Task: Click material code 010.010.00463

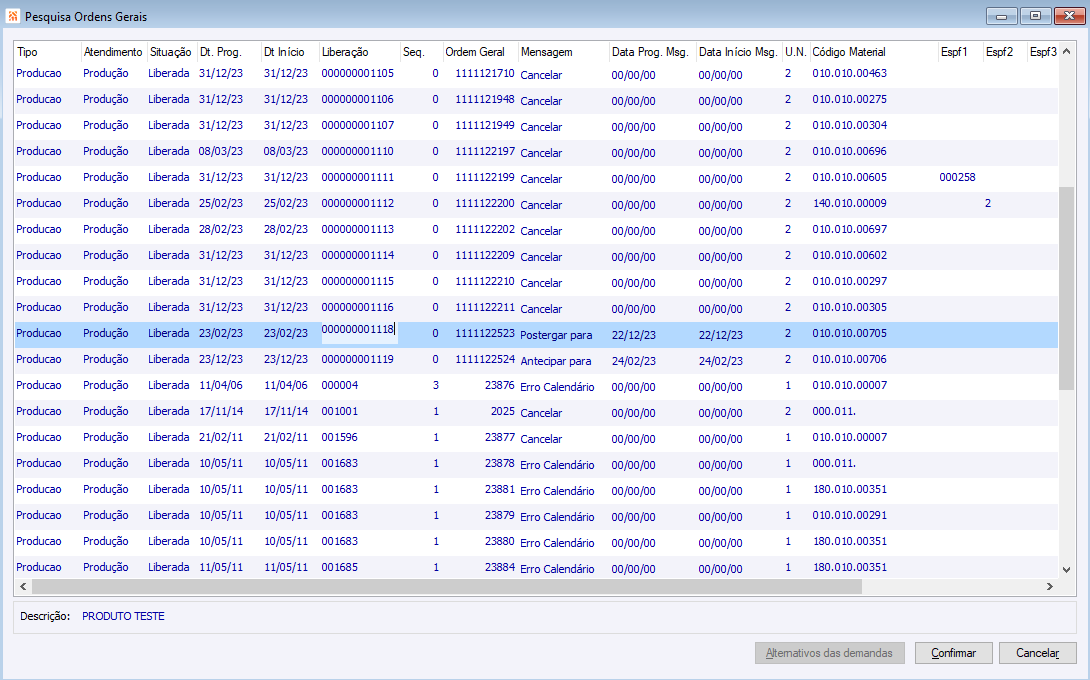Action: tap(849, 73)
